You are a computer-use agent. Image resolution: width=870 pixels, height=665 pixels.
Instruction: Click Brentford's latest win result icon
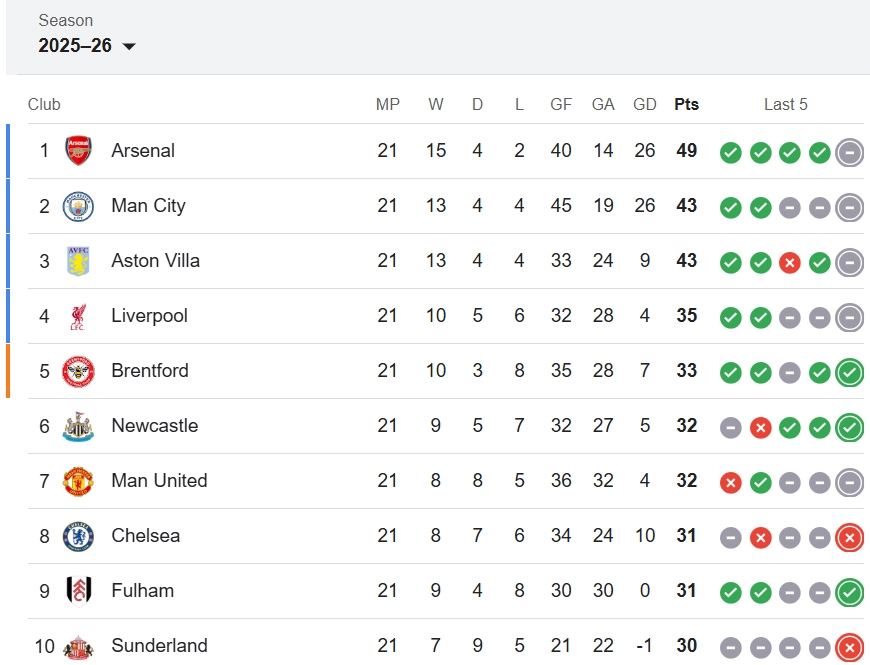pyautogui.click(x=849, y=372)
